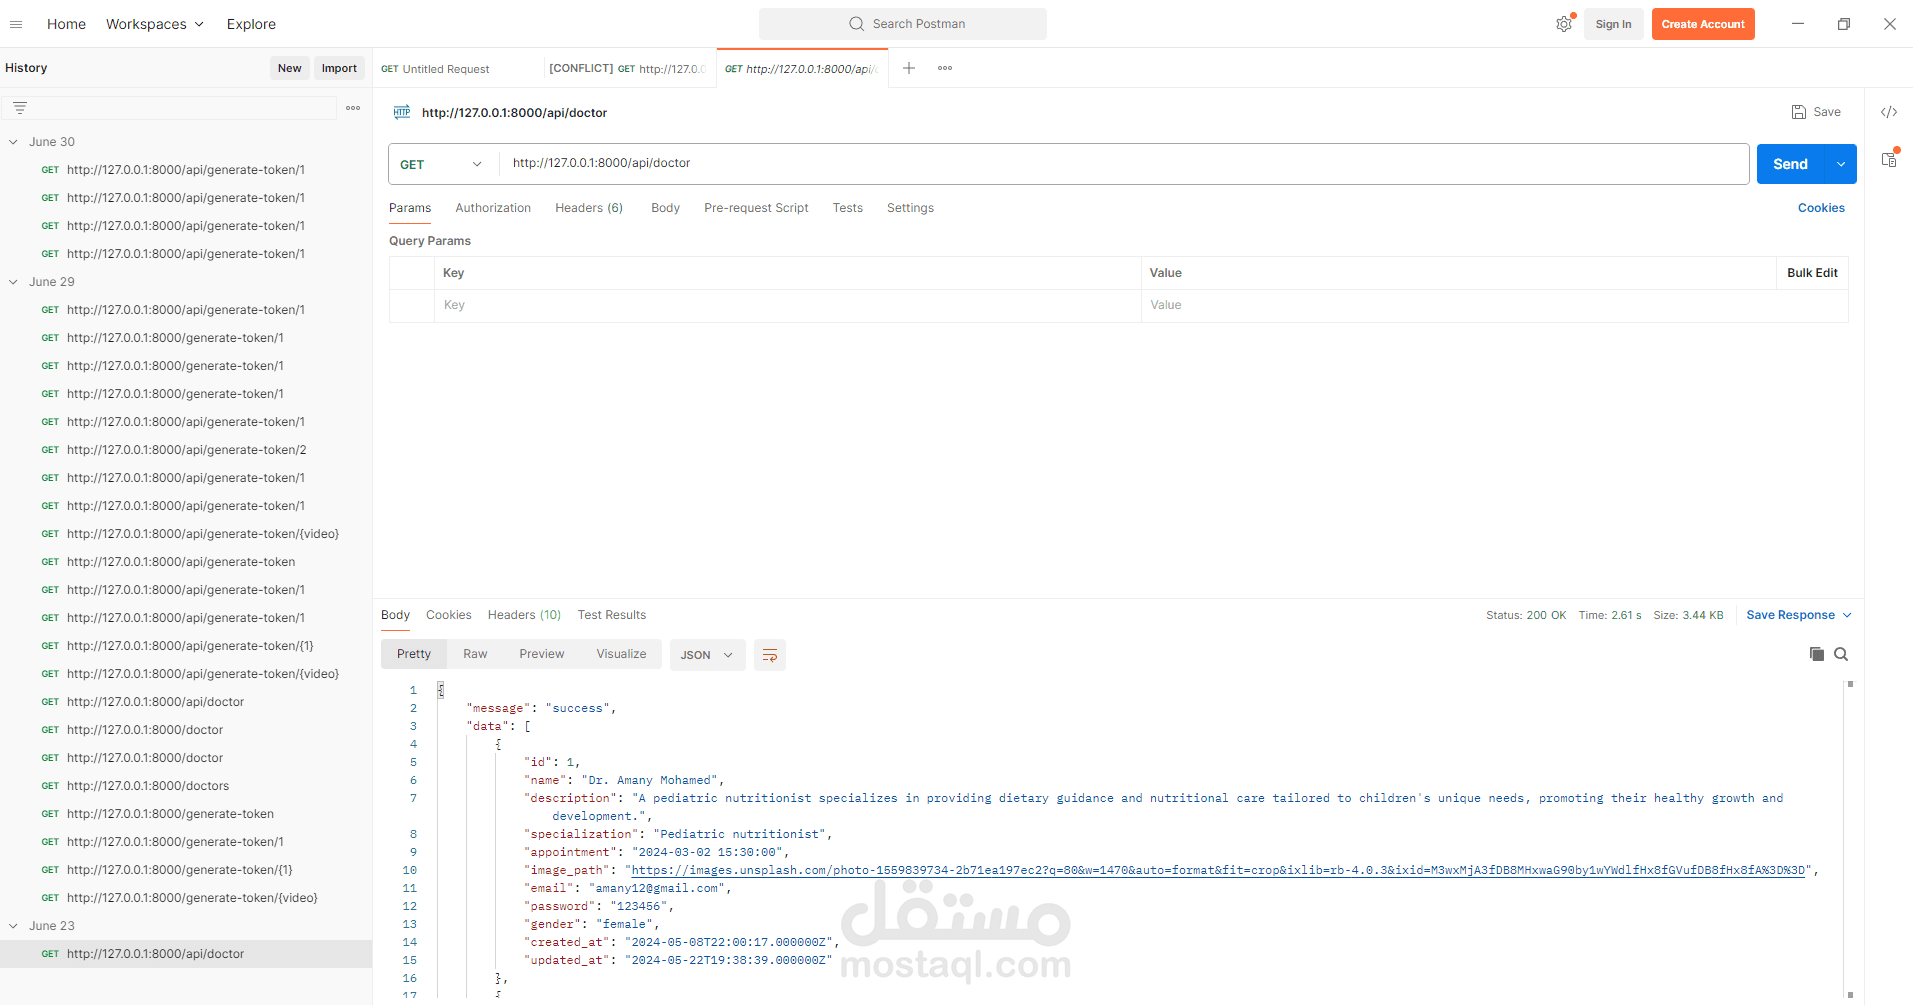
Task: Open the hamburger menu icon
Action: (16, 24)
